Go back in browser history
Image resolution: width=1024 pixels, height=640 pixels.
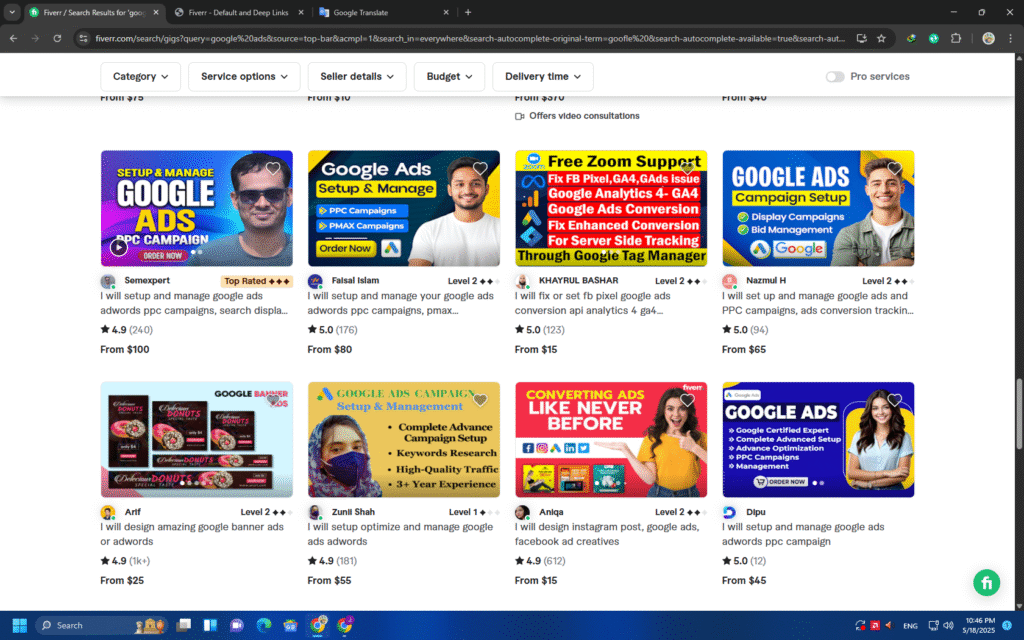pos(14,39)
